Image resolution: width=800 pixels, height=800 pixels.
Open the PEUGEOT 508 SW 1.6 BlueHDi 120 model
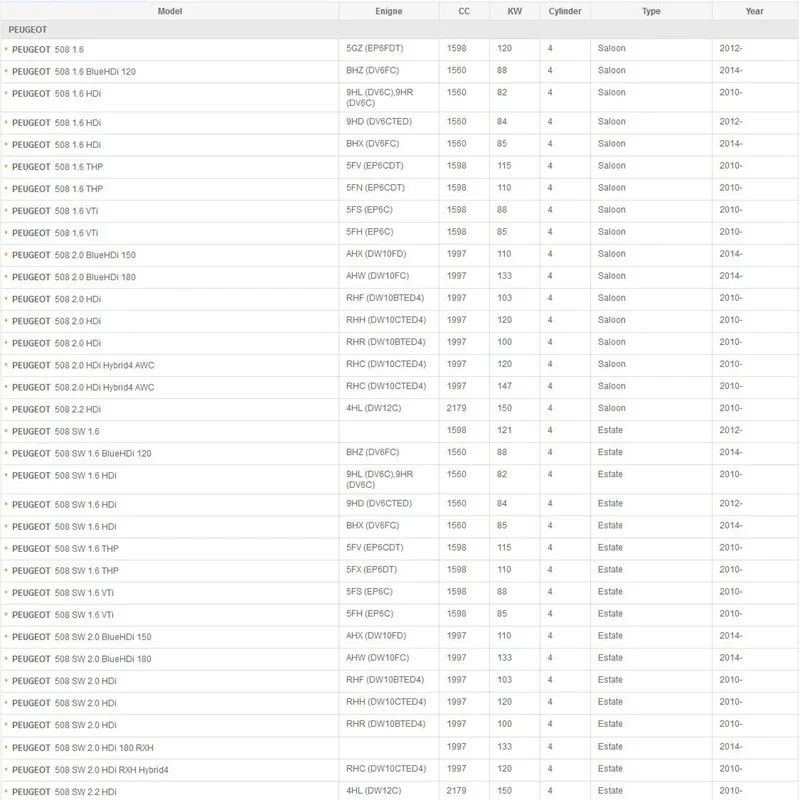[x=82, y=454]
